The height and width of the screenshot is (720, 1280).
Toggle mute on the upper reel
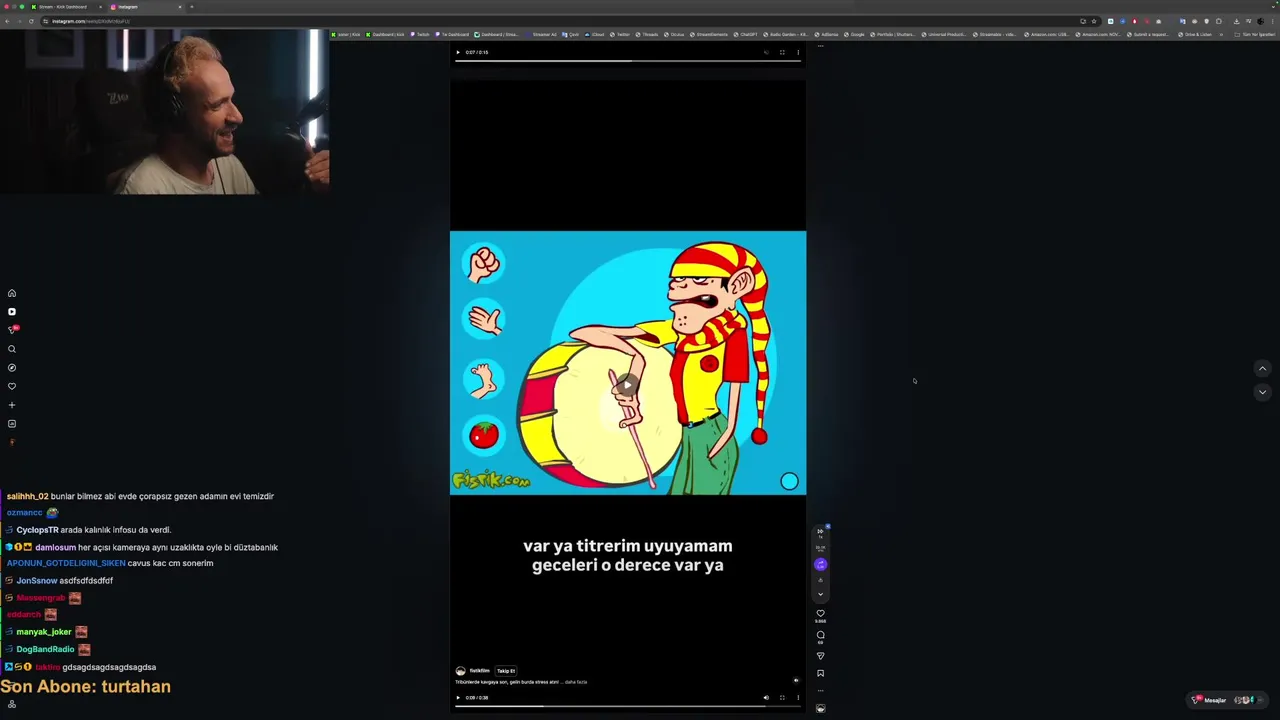(x=766, y=52)
